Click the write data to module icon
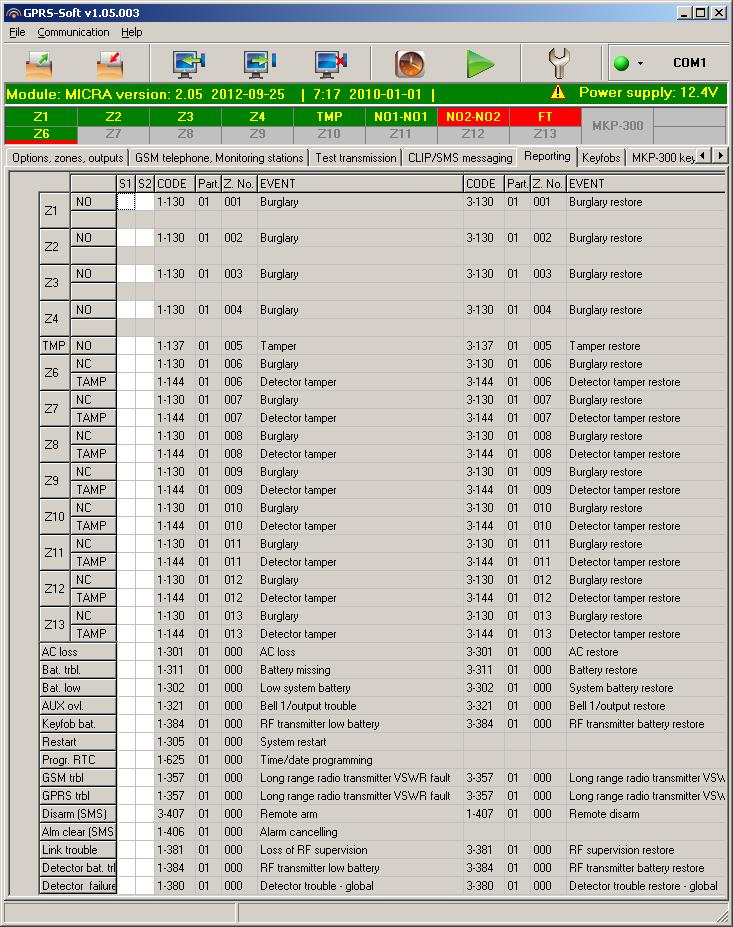This screenshot has width=733, height=927. (x=260, y=64)
